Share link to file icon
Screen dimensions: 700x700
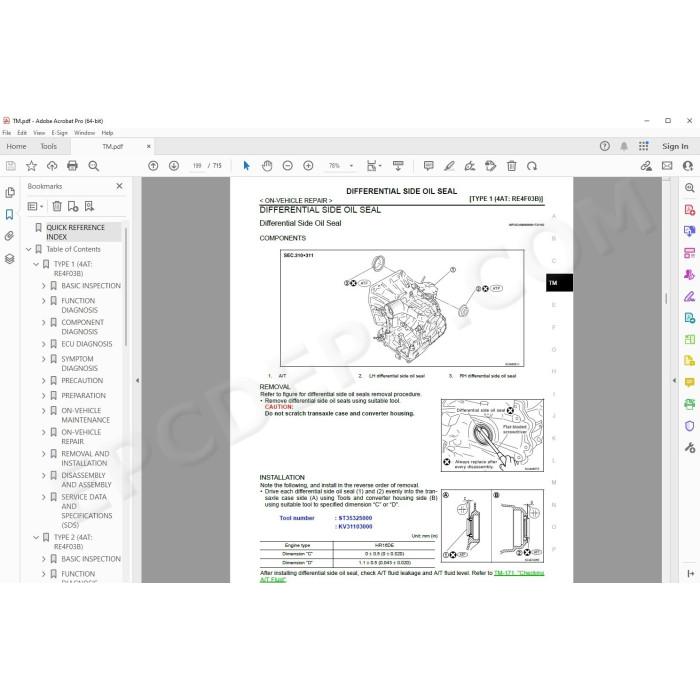[x=646, y=166]
